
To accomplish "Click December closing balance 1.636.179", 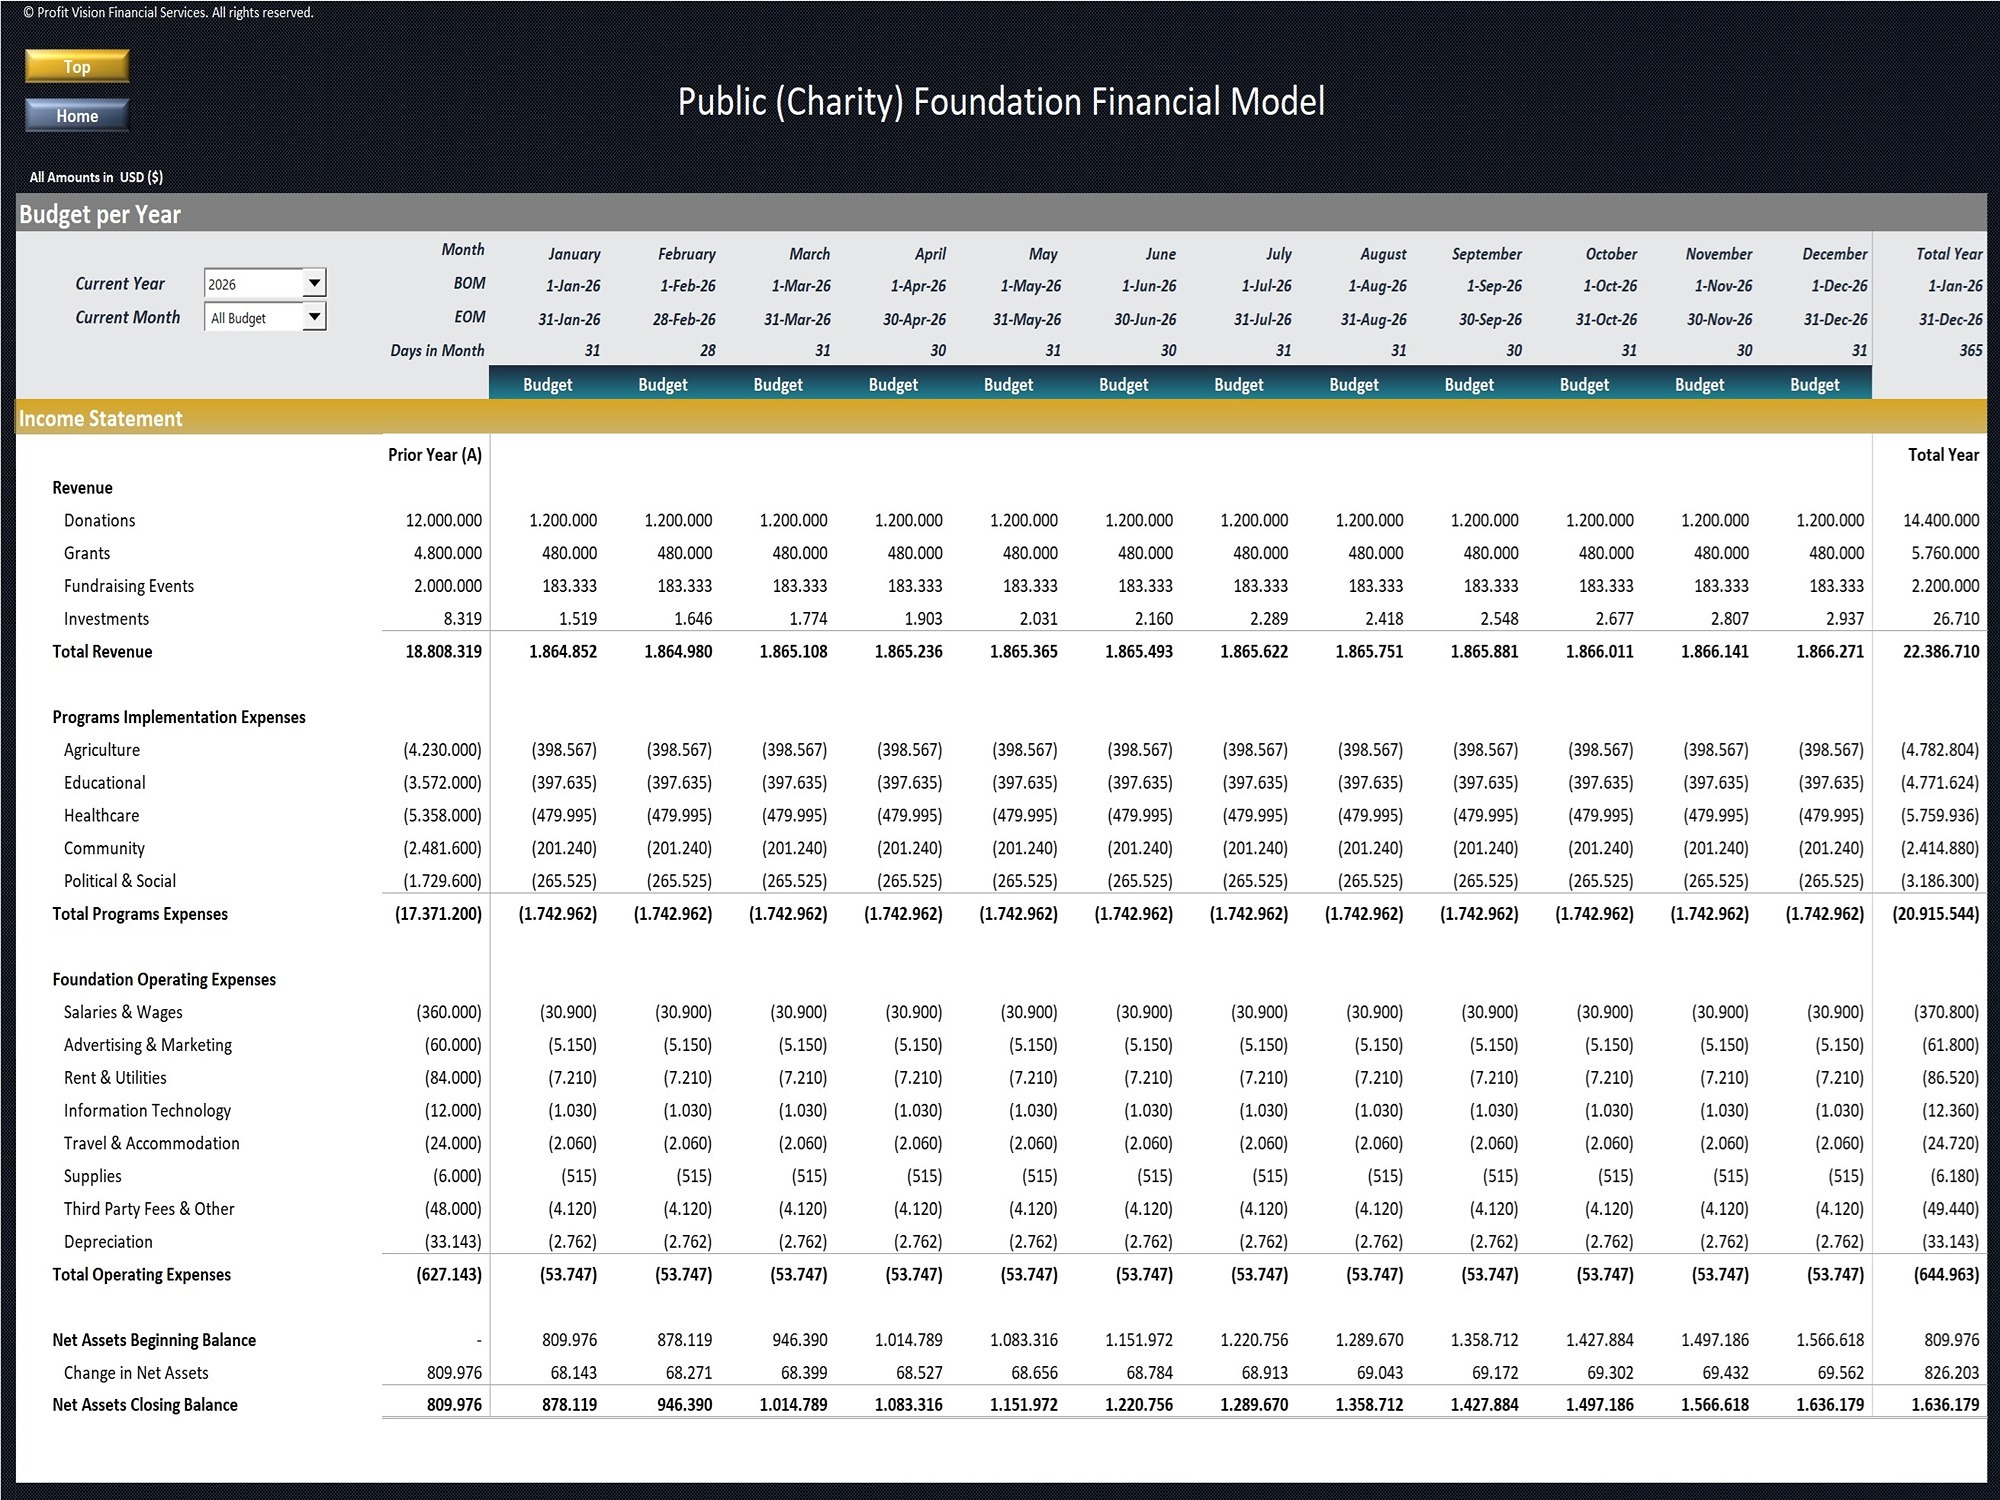I will [1830, 1405].
